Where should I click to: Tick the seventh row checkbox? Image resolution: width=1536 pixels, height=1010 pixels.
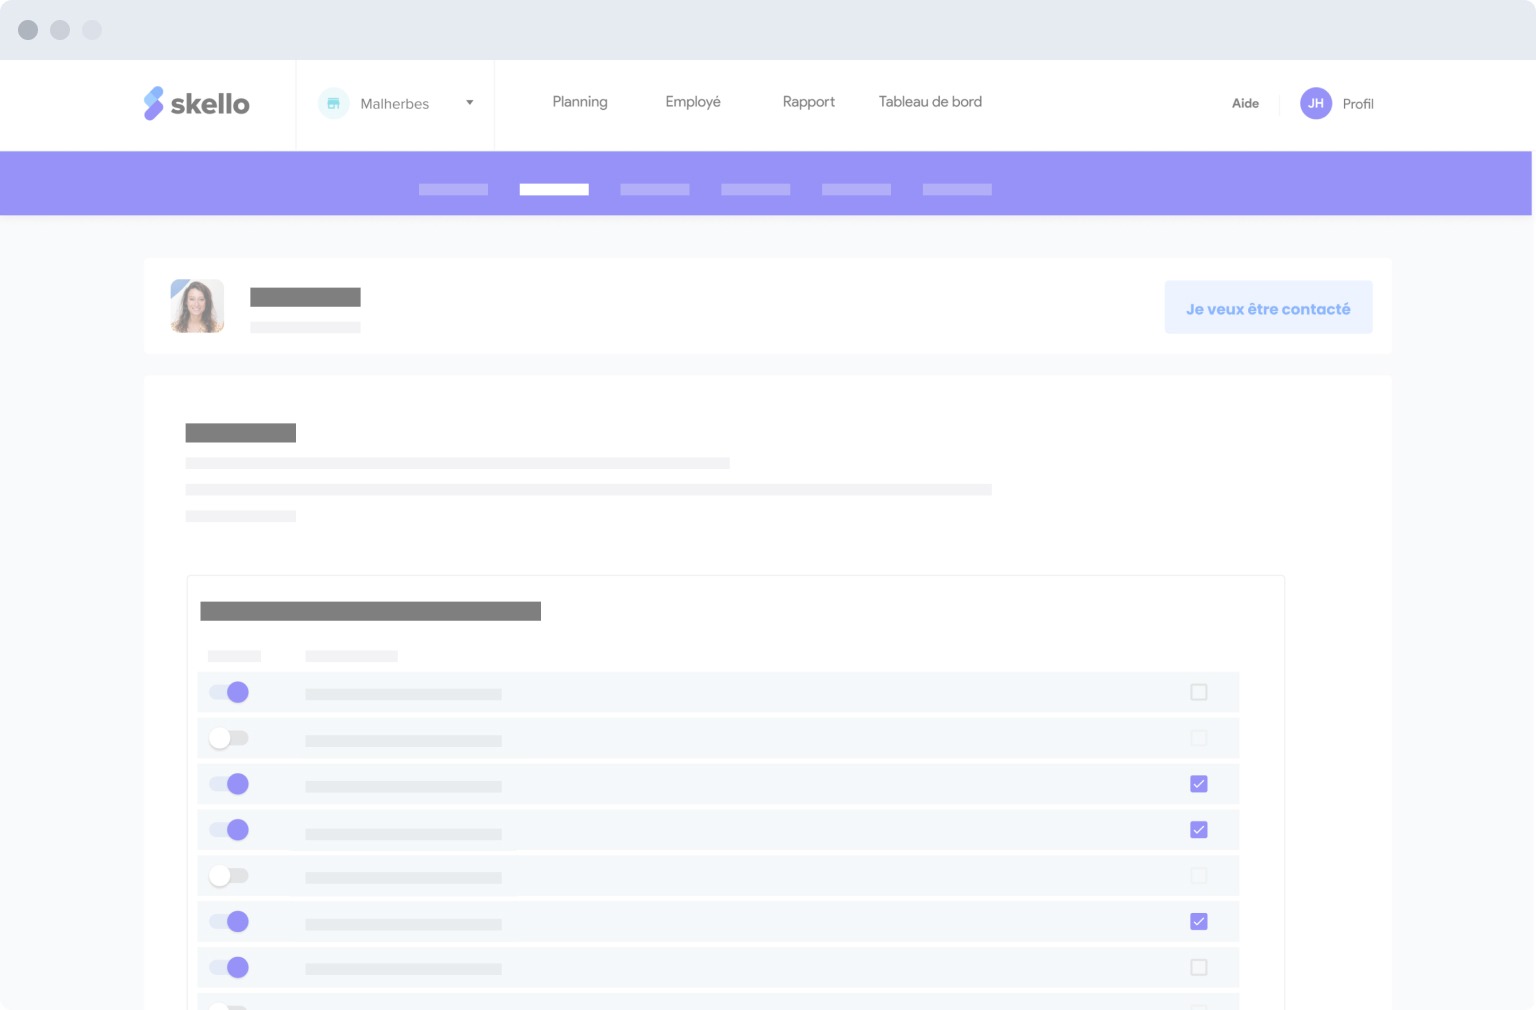click(x=1199, y=967)
